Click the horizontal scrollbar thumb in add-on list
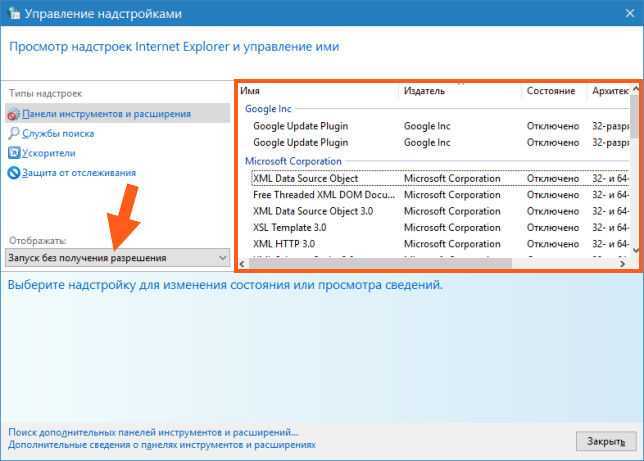 (x=380, y=264)
